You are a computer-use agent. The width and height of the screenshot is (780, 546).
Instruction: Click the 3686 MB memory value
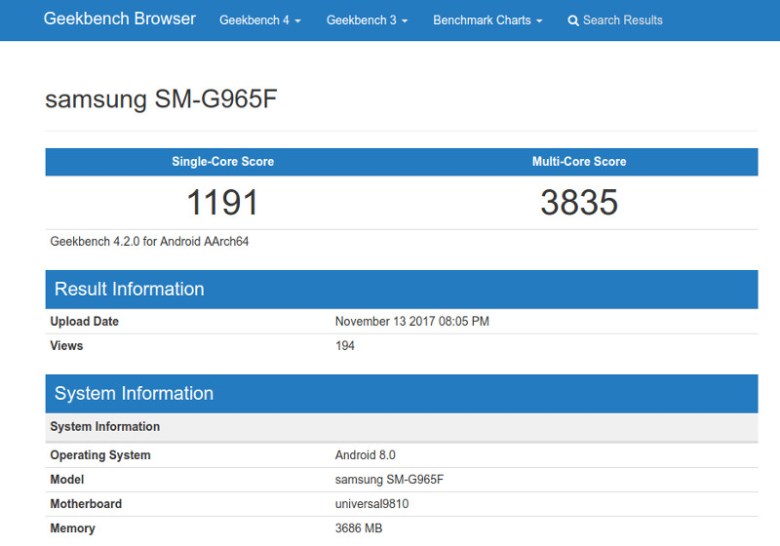coord(358,528)
